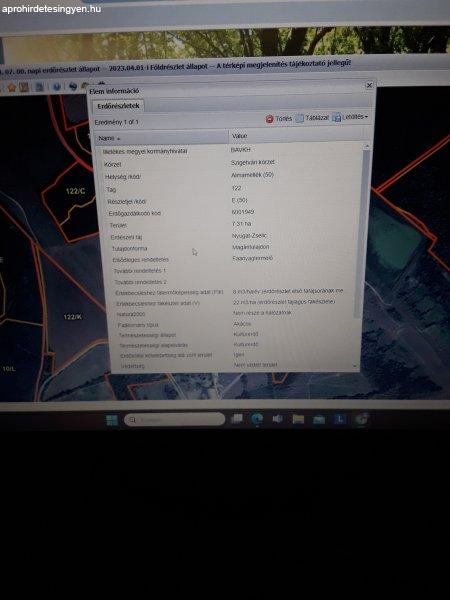The height and width of the screenshot is (600, 450).
Task: Open the Letöltés download dropdown
Action: (x=350, y=117)
